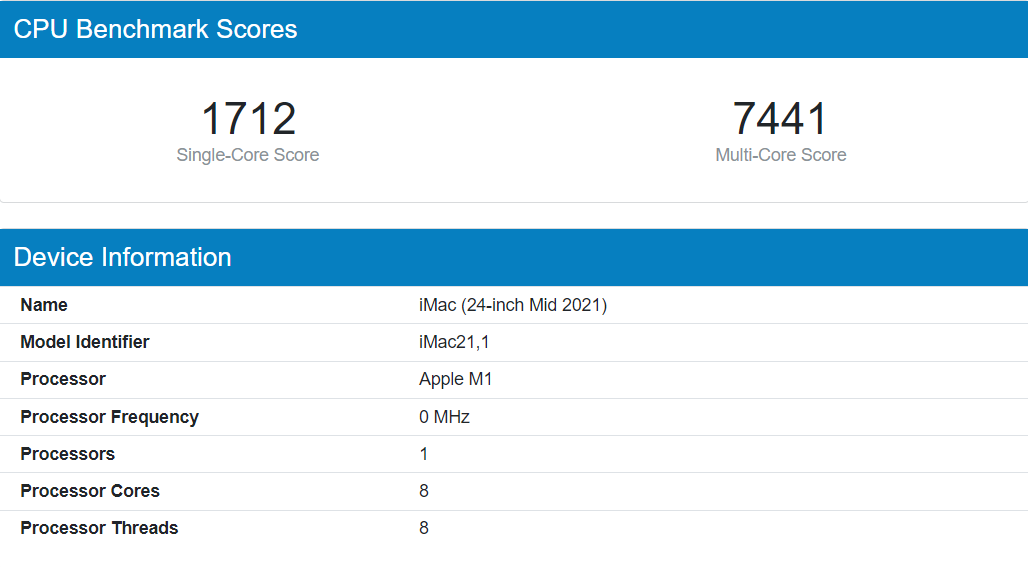Click the Single-Core Score label
This screenshot has height=567, width=1028.
pyautogui.click(x=248, y=155)
